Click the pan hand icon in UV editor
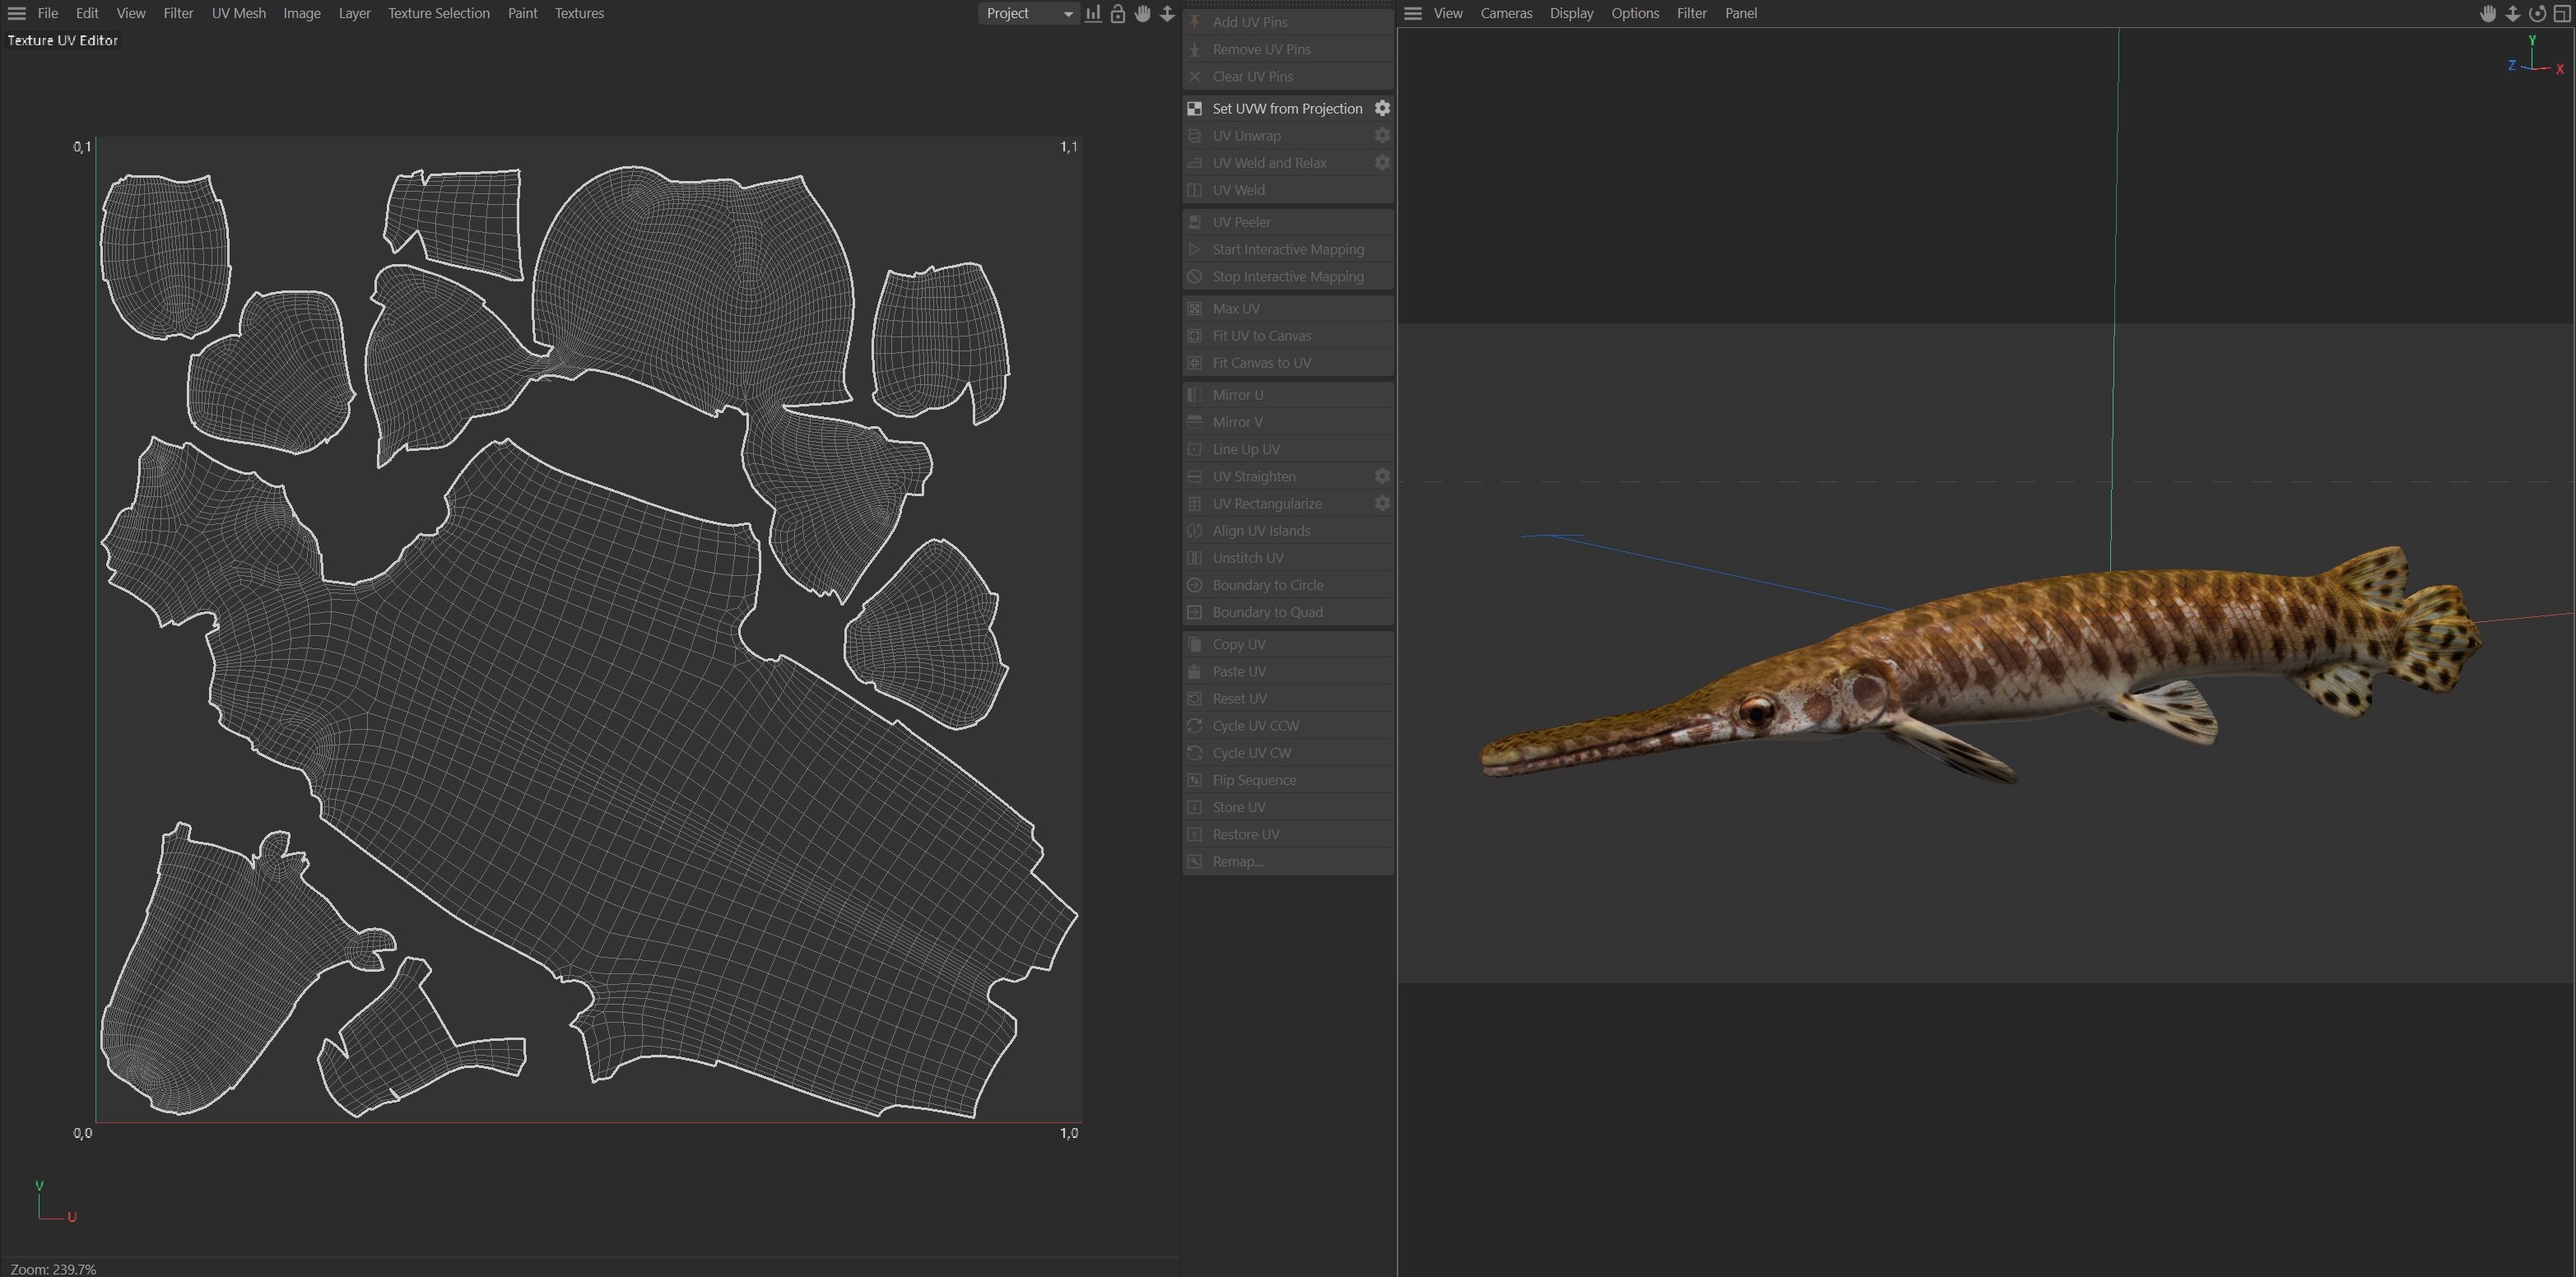Image resolution: width=2576 pixels, height=1277 pixels. click(x=1142, y=14)
